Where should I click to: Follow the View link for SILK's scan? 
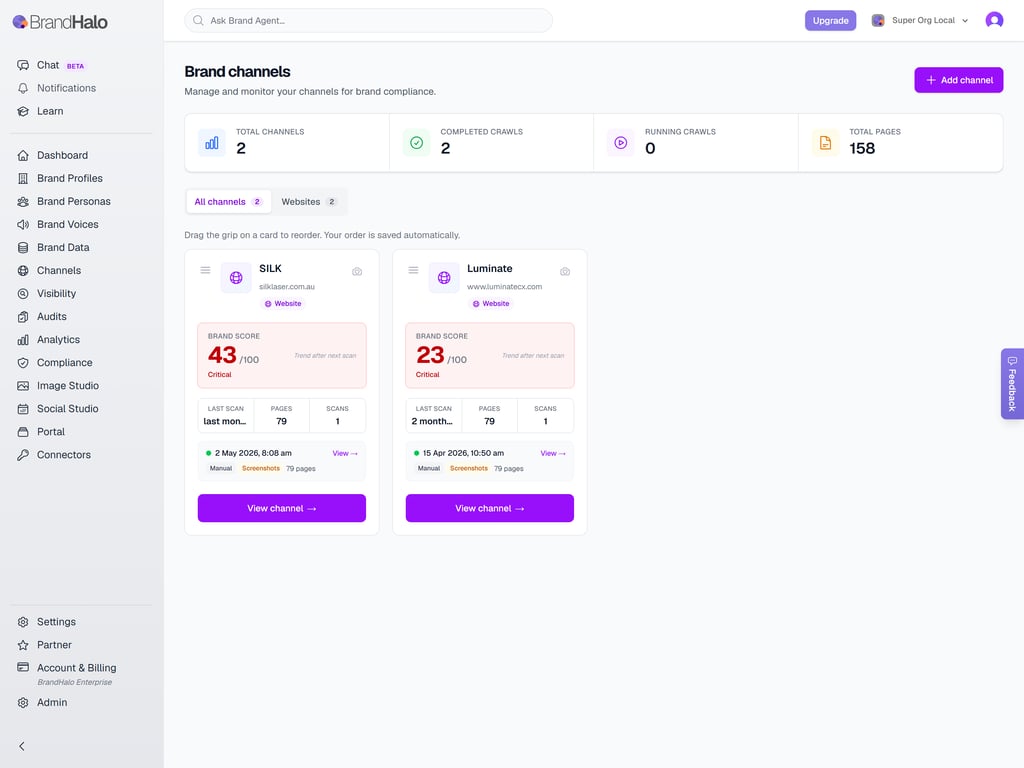pyautogui.click(x=345, y=453)
